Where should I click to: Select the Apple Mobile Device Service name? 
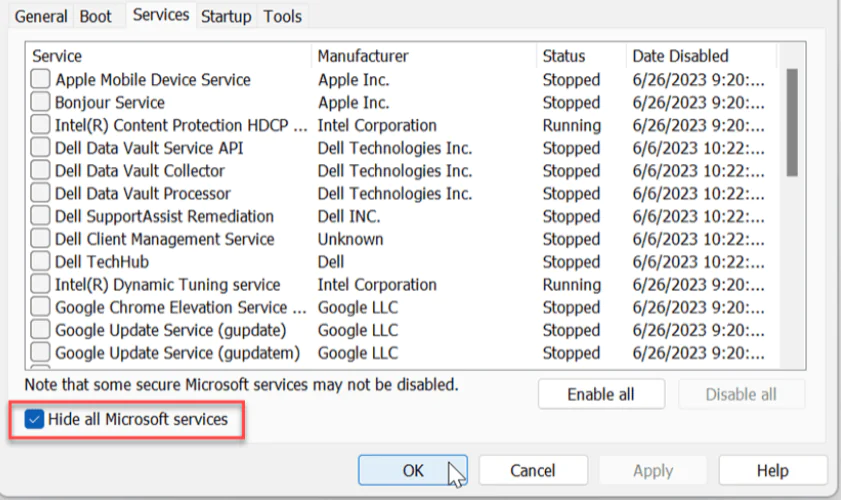point(153,79)
